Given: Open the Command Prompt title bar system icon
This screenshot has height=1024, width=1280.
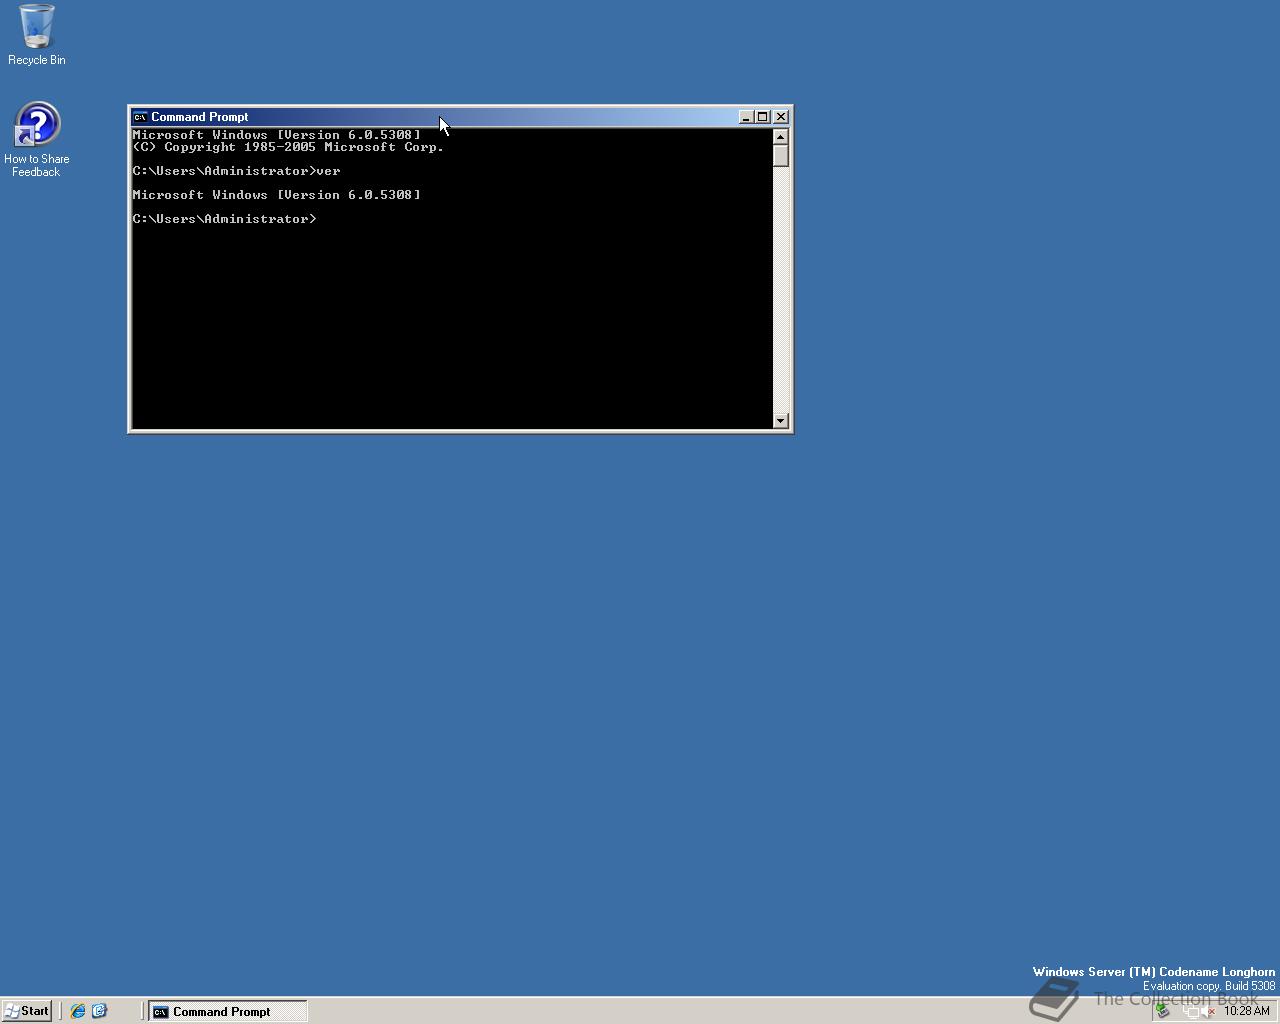Looking at the screenshot, I should (x=140, y=117).
